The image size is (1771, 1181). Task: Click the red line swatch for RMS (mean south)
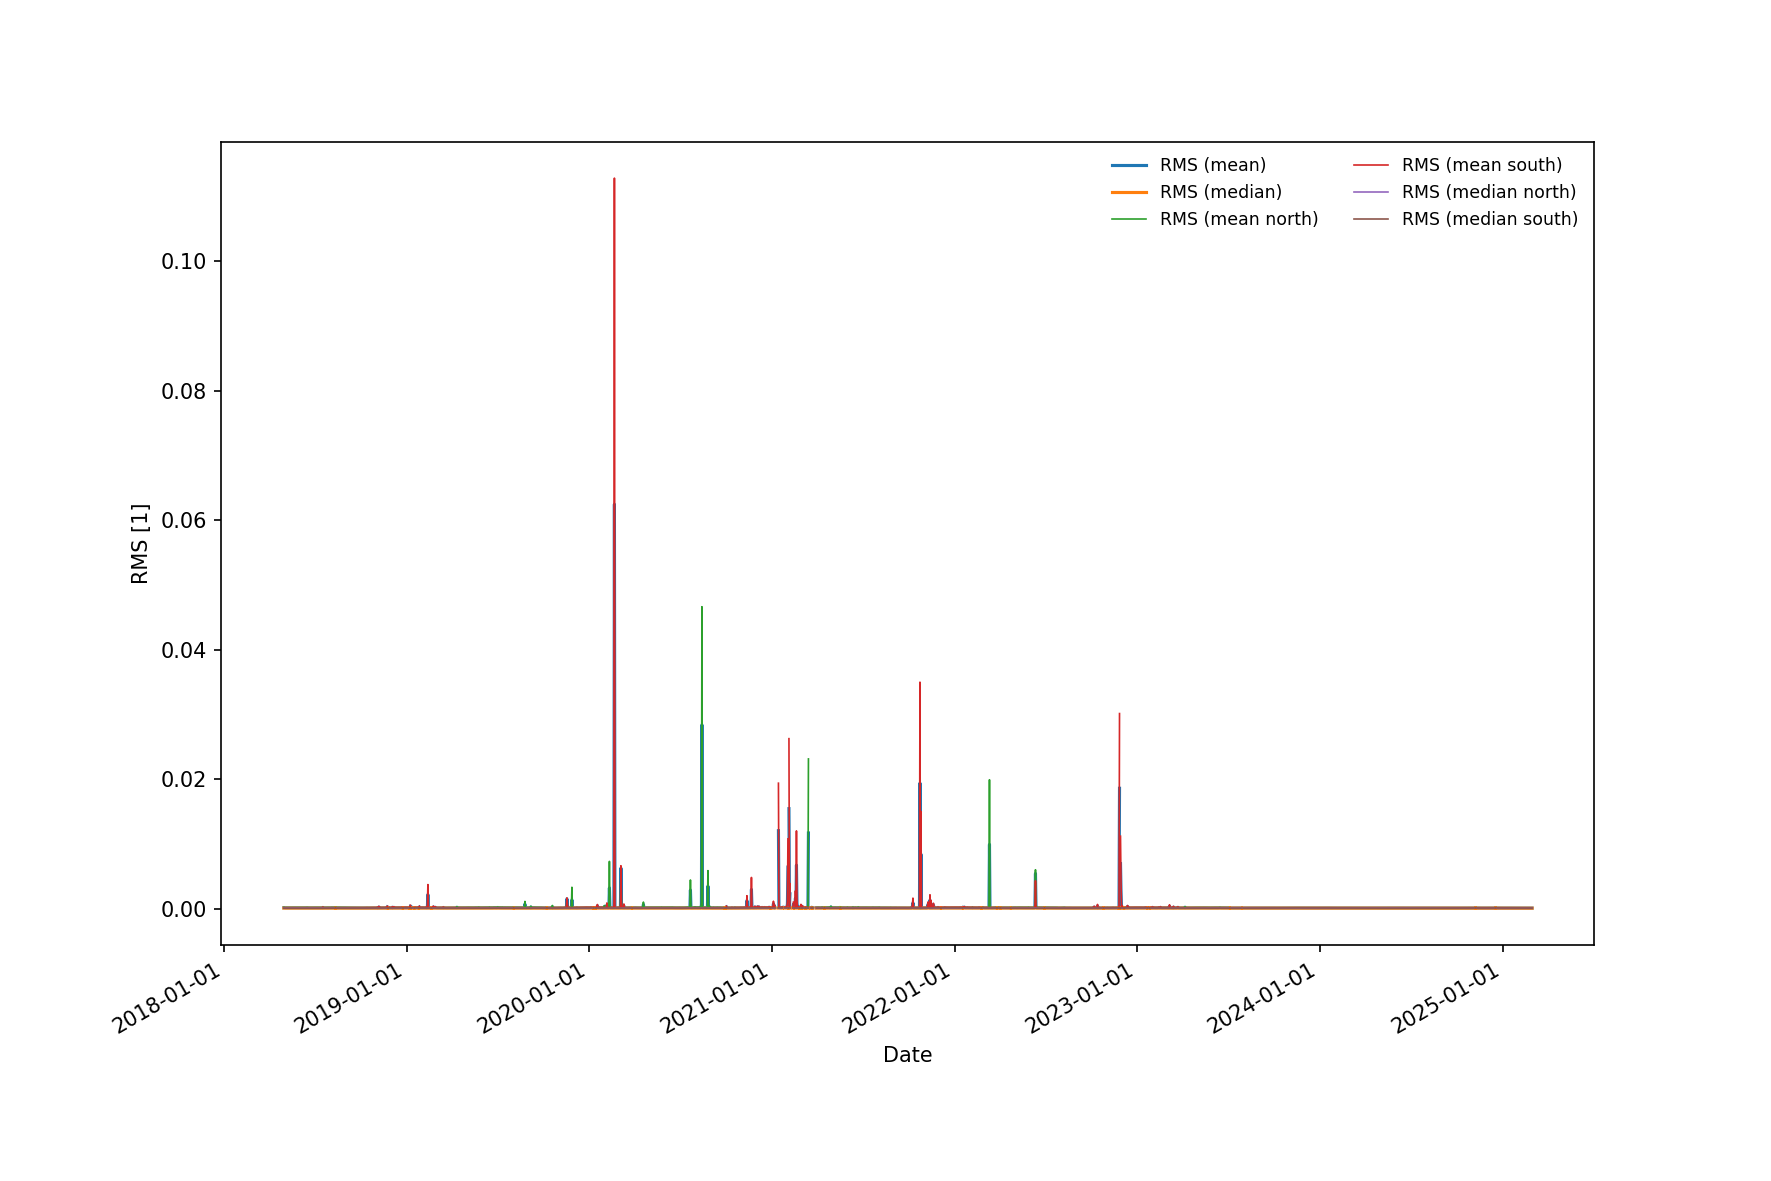coord(1371,165)
